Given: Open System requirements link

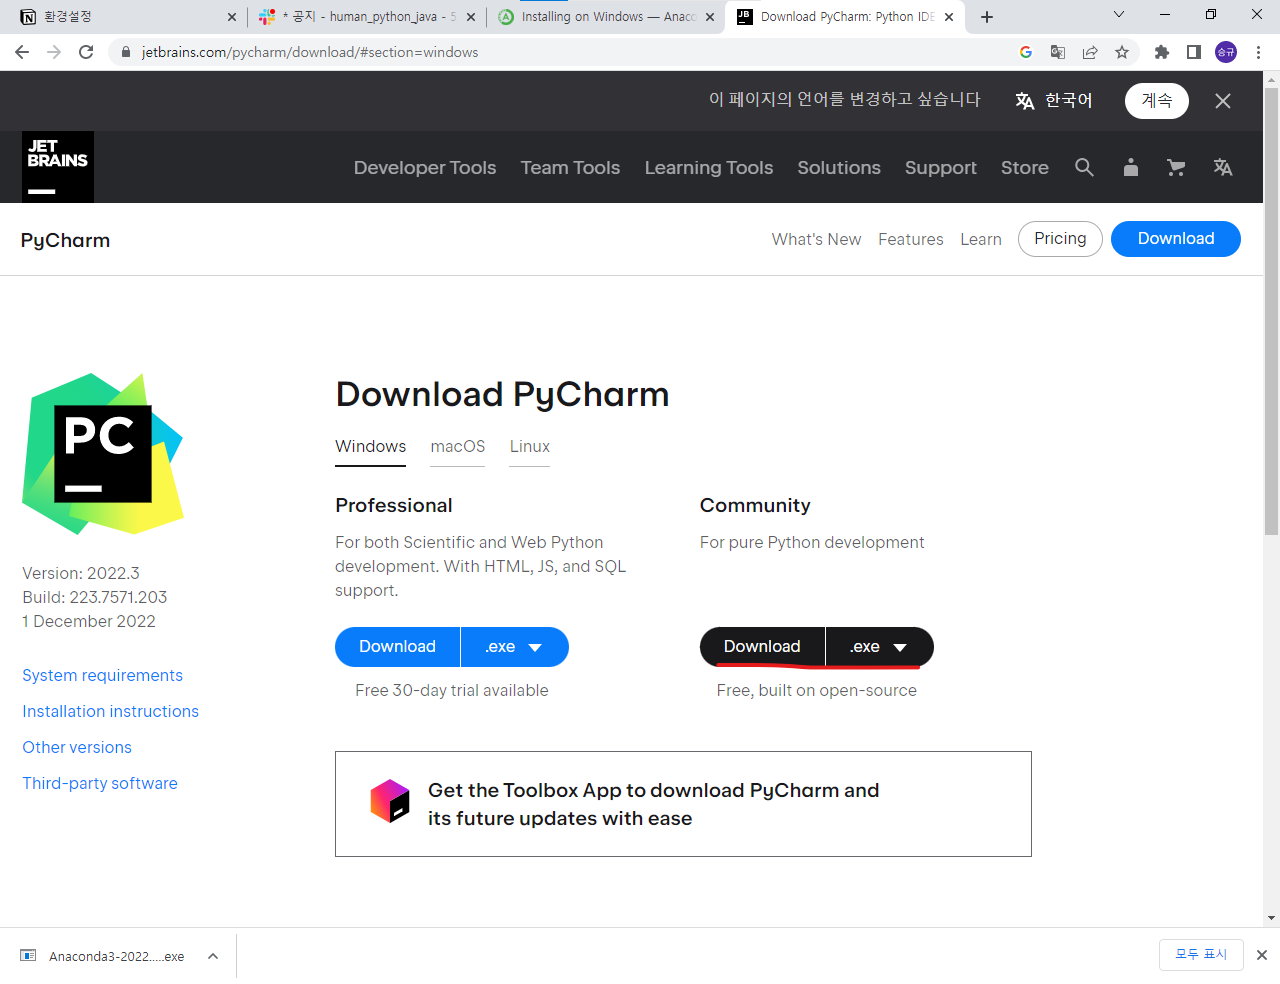Looking at the screenshot, I should click(103, 675).
